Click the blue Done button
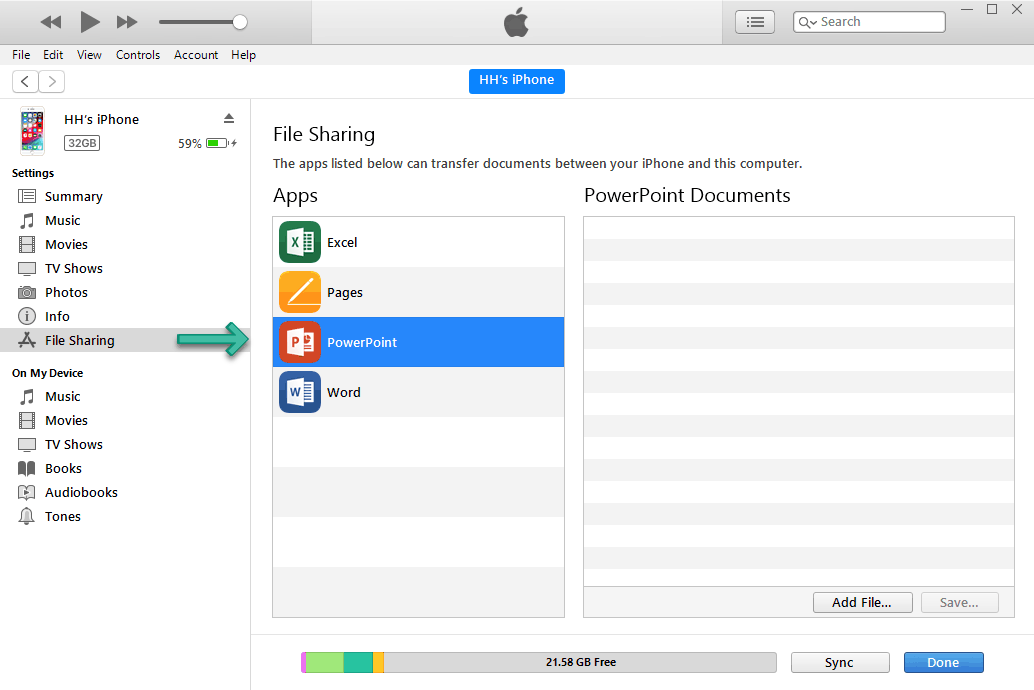The width and height of the screenshot is (1034, 690). [x=943, y=662]
